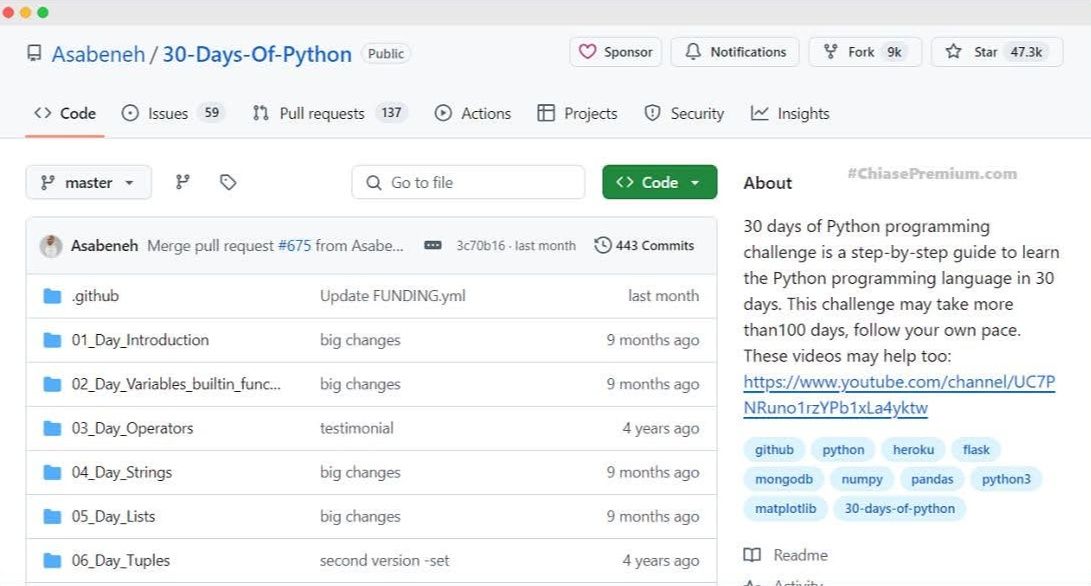Open the 03_Day_Operators folder
The image size is (1091, 586).
pyautogui.click(x=132, y=429)
